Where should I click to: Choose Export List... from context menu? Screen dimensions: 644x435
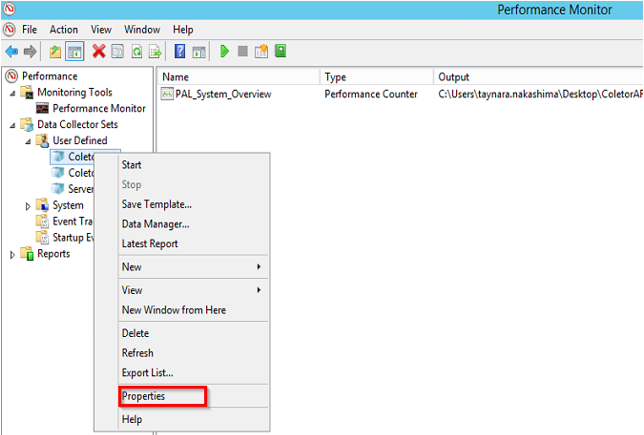[194, 373]
